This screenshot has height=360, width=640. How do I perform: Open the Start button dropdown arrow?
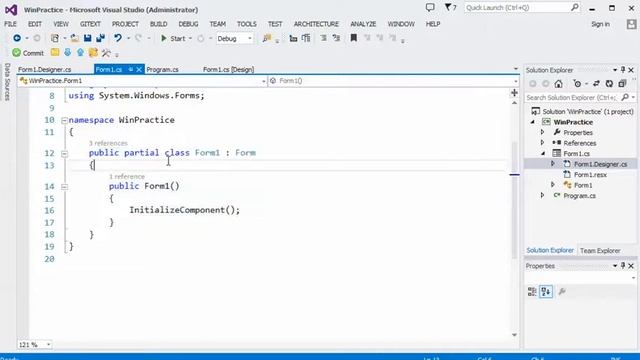click(x=190, y=38)
